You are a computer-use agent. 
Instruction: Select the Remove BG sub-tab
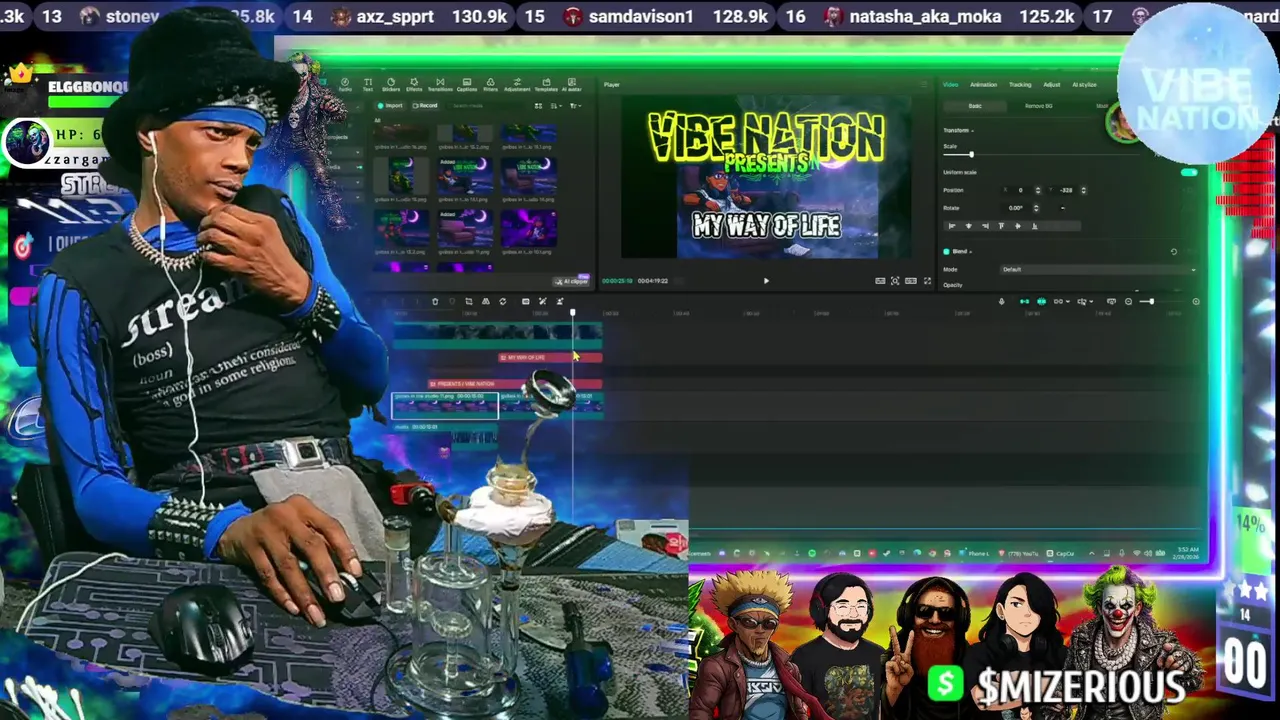(x=1039, y=106)
